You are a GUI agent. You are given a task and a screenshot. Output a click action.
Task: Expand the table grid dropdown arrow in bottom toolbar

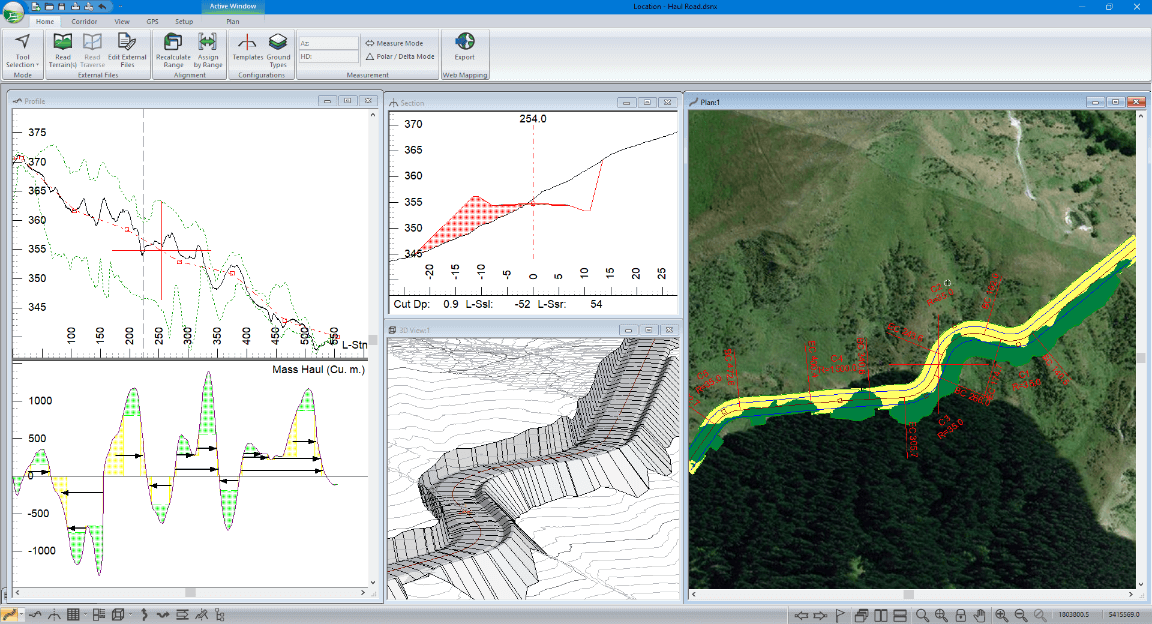86,615
